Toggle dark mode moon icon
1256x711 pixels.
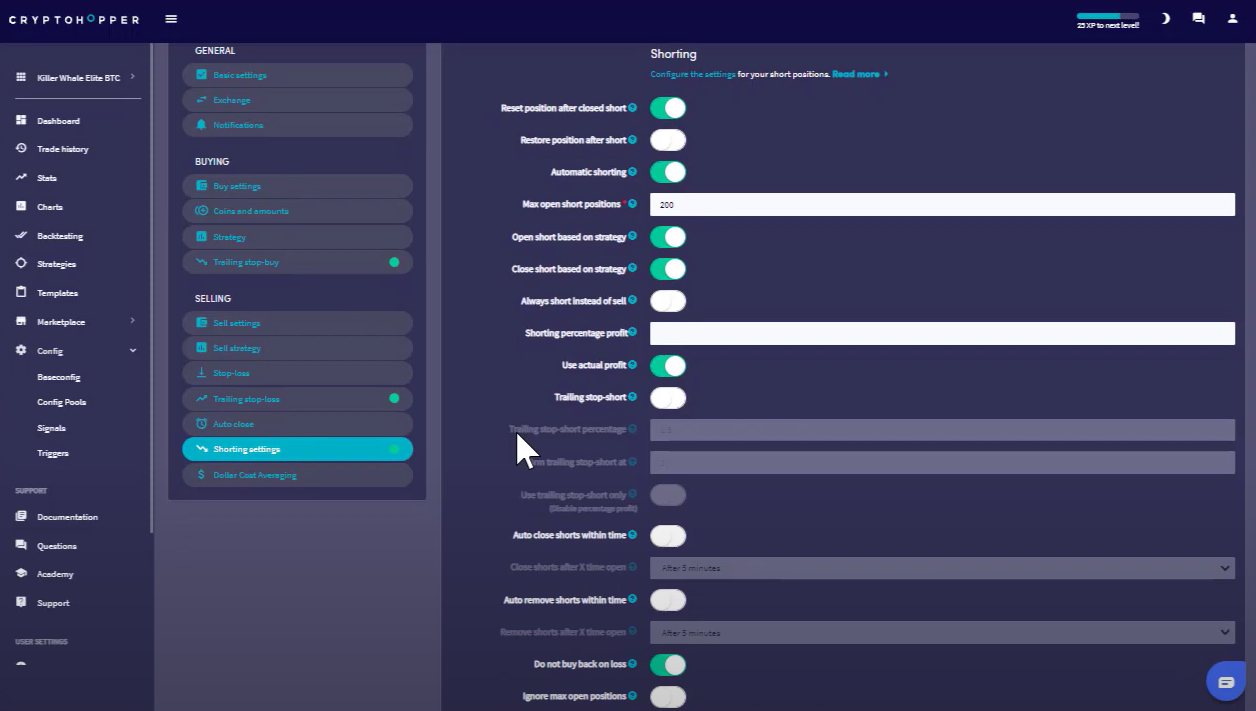(1165, 19)
